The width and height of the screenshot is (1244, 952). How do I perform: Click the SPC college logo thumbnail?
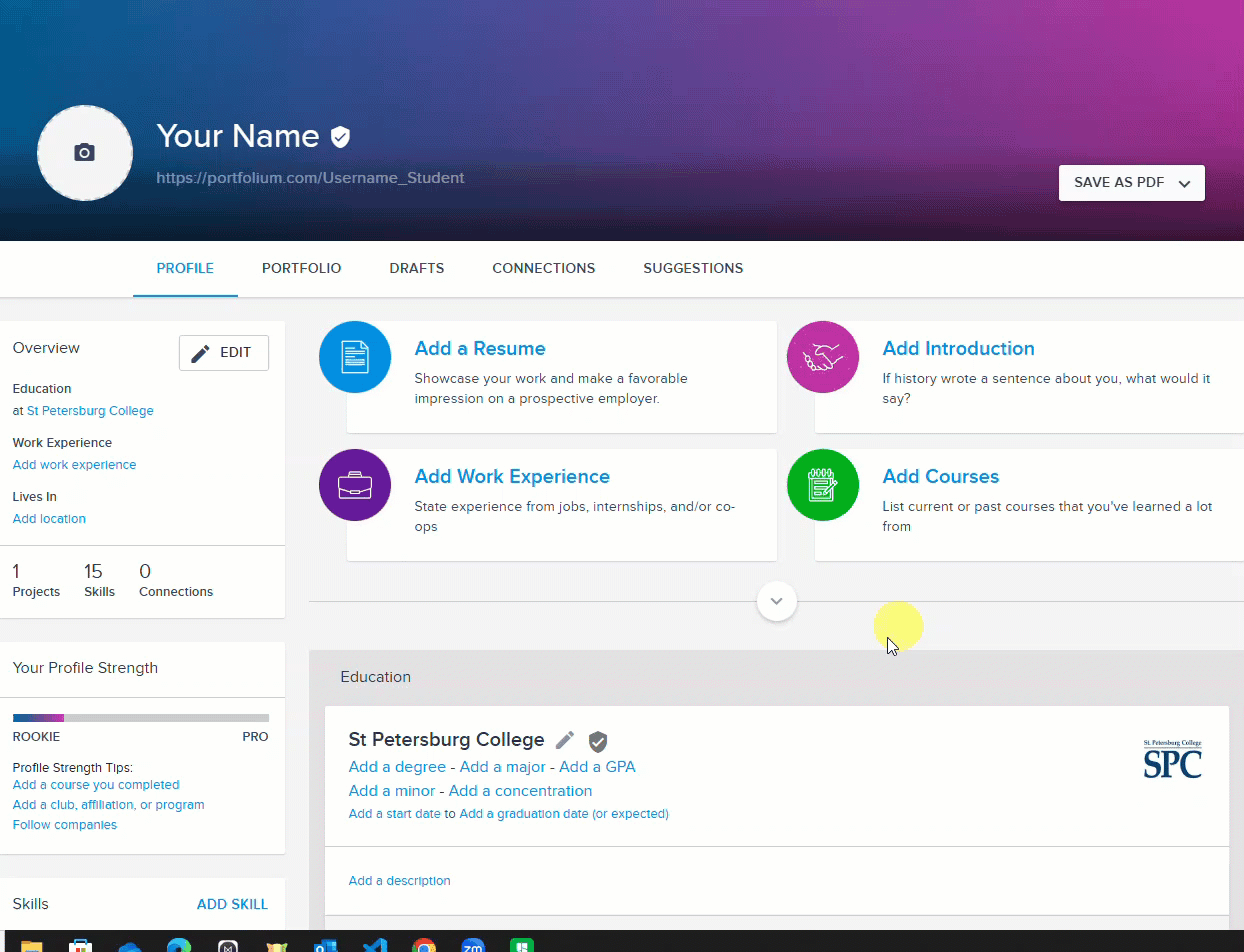[1172, 759]
